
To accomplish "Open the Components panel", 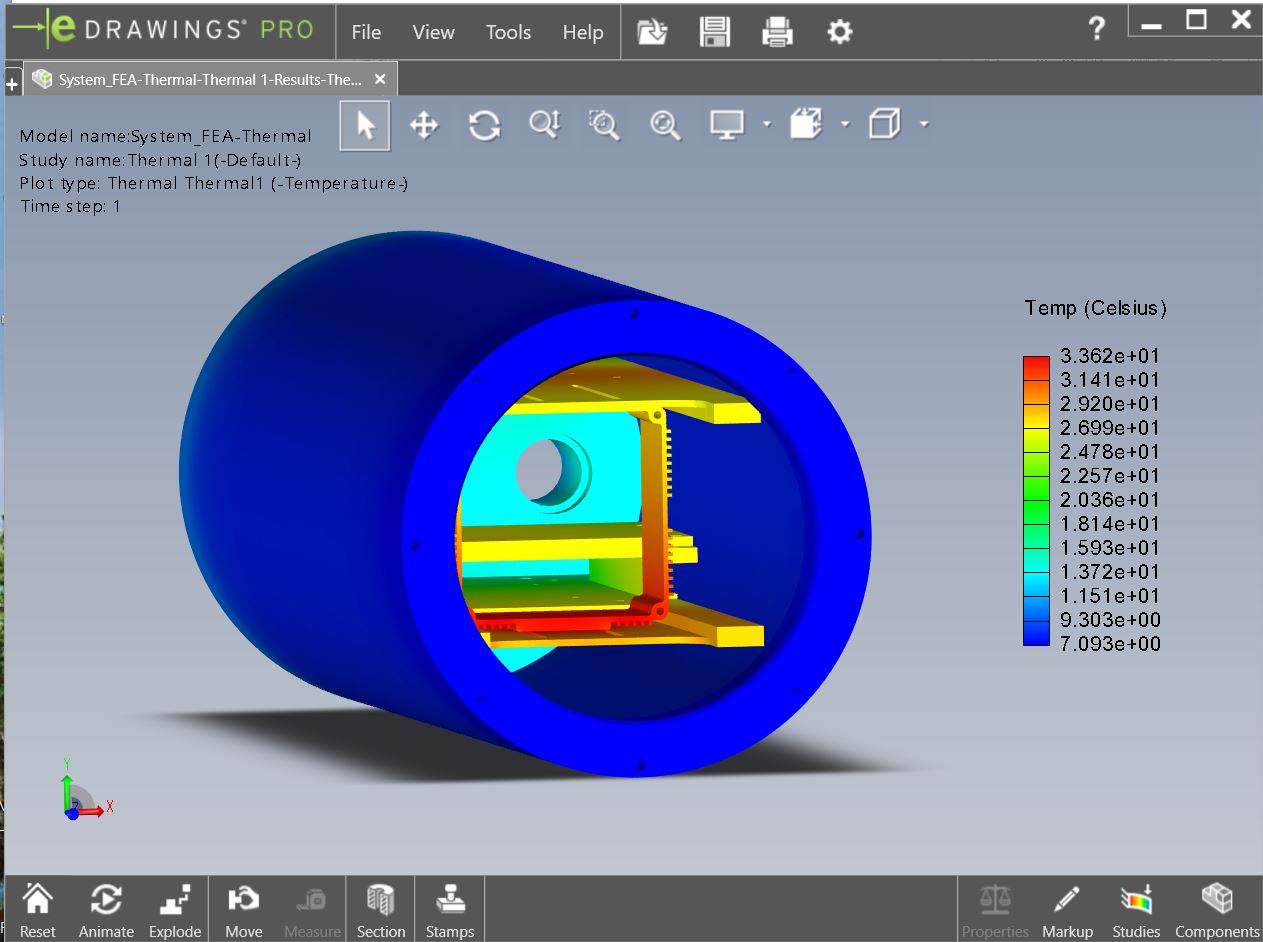I will point(1217,910).
